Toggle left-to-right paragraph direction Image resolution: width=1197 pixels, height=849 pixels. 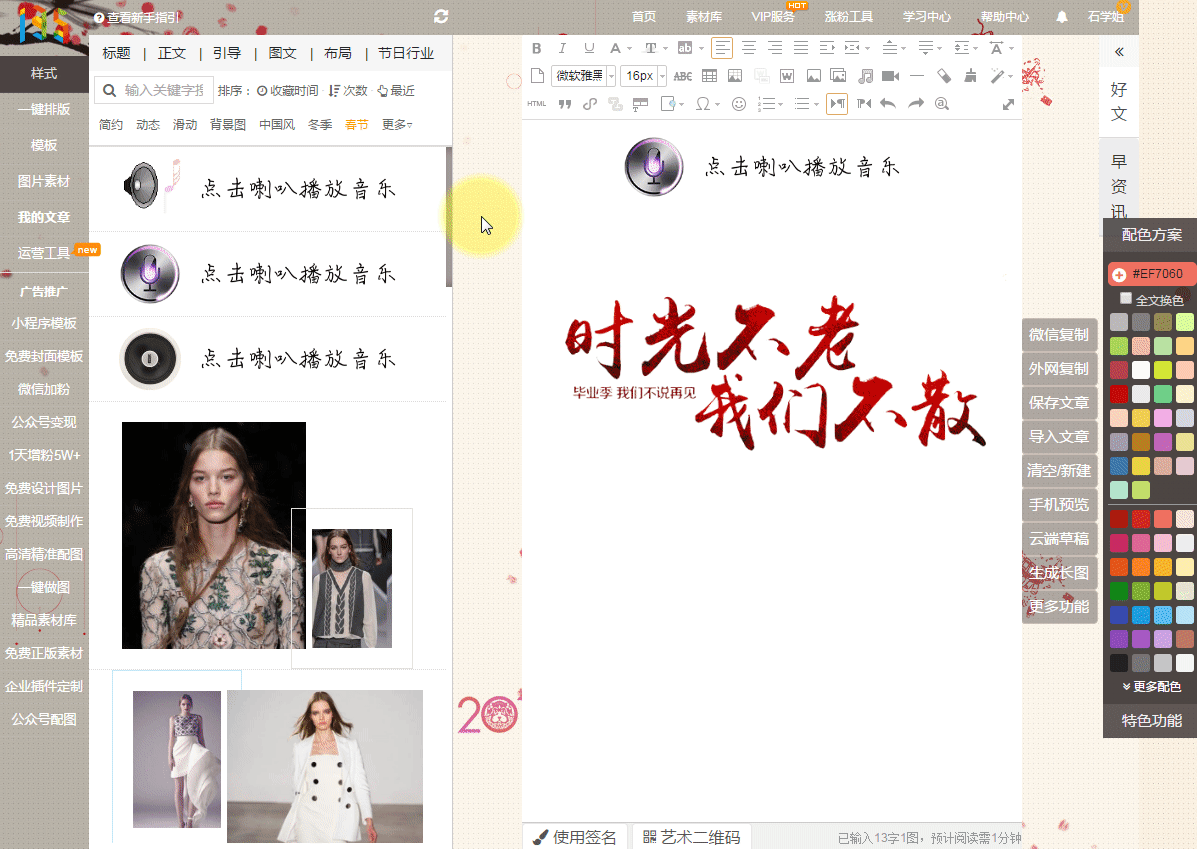tap(837, 104)
